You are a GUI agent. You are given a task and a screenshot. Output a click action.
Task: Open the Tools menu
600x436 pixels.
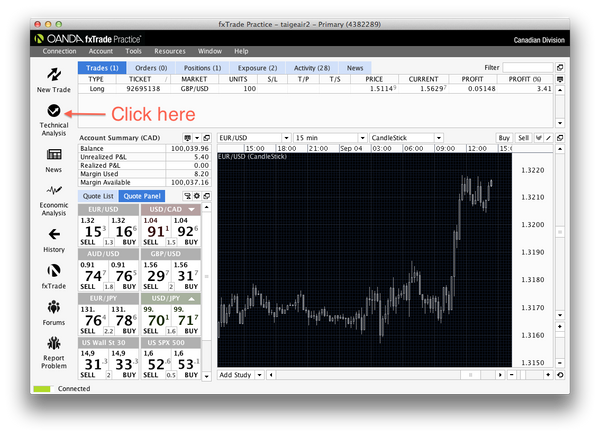133,50
